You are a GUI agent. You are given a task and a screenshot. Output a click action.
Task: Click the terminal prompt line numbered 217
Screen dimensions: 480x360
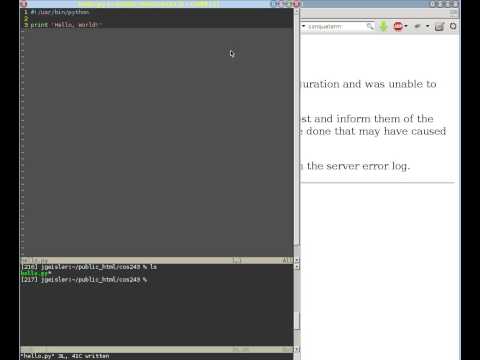click(84, 280)
